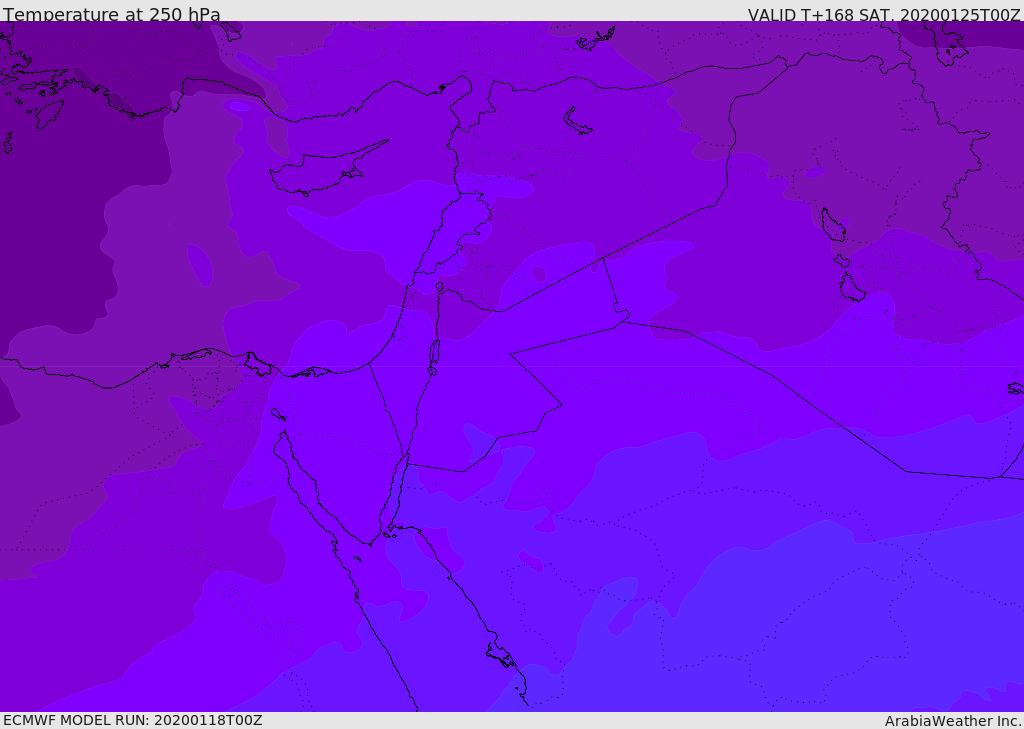1024x729 pixels.
Task: Click the 'ArabiaWeather Inc' credit text
Action: [953, 721]
